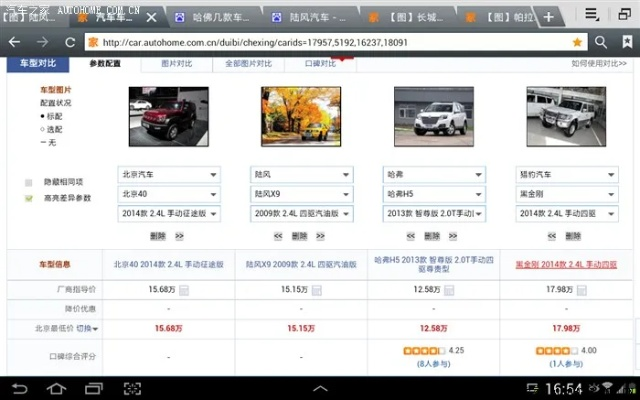Switch to 陆风汽车 browser tab
Screen dimensions: 640x400
point(310,17)
